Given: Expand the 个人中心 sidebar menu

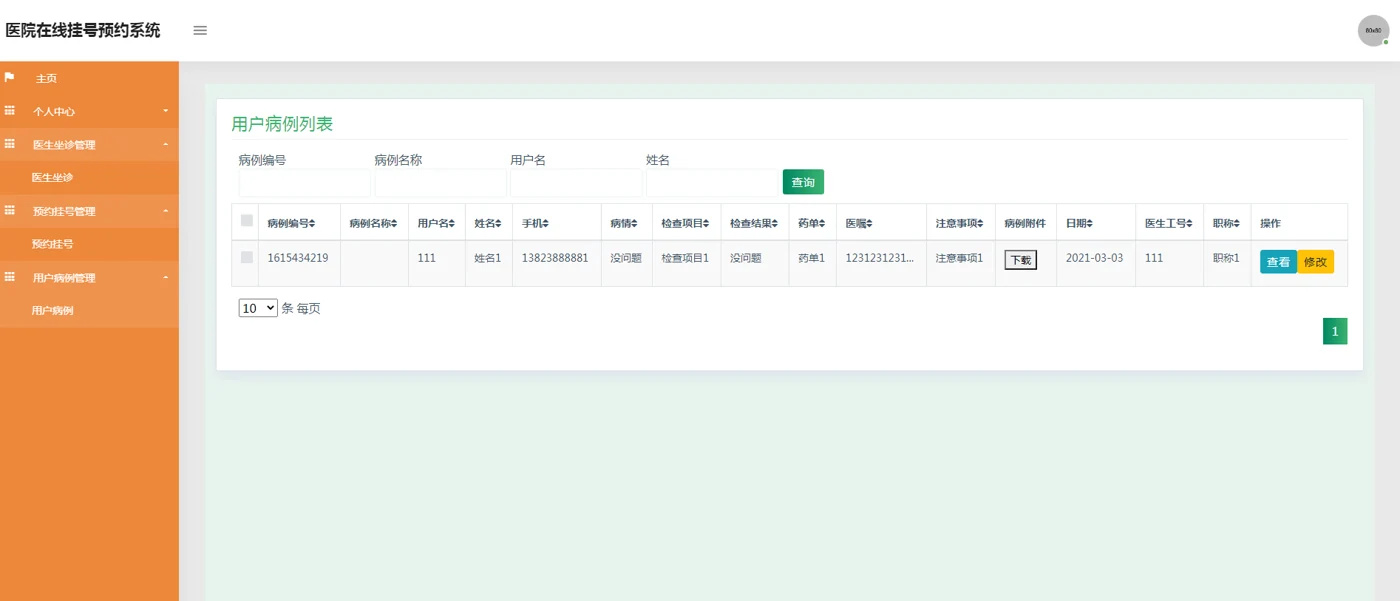Looking at the screenshot, I should pyautogui.click(x=89, y=111).
